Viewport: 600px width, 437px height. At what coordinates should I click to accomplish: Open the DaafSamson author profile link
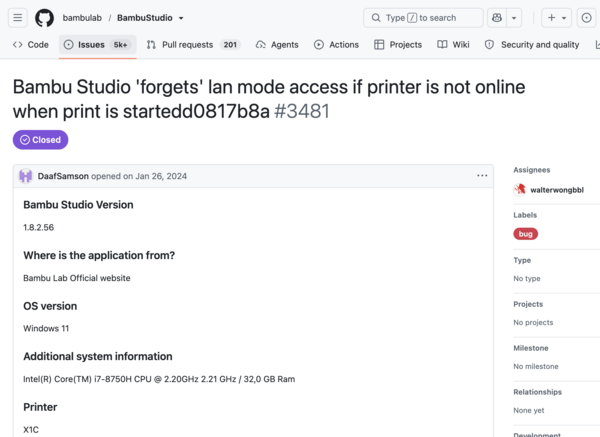(63, 176)
